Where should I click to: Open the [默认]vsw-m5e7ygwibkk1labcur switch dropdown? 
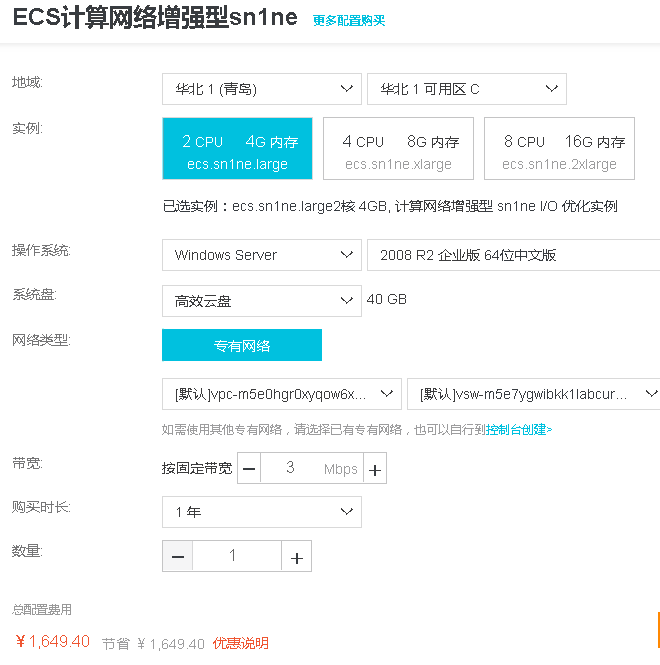[534, 394]
